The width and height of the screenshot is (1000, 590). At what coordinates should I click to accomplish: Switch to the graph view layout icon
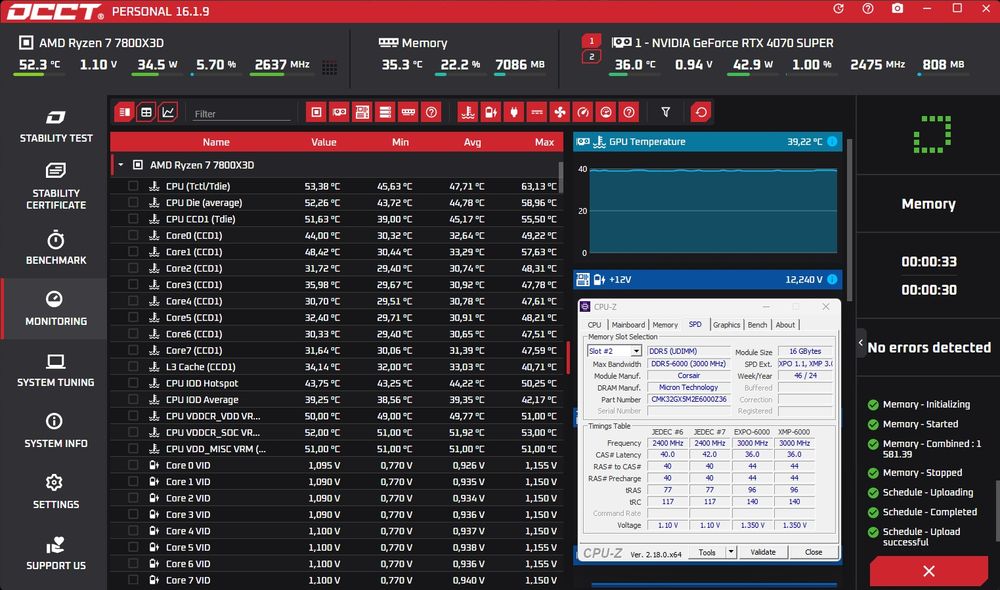coord(168,112)
